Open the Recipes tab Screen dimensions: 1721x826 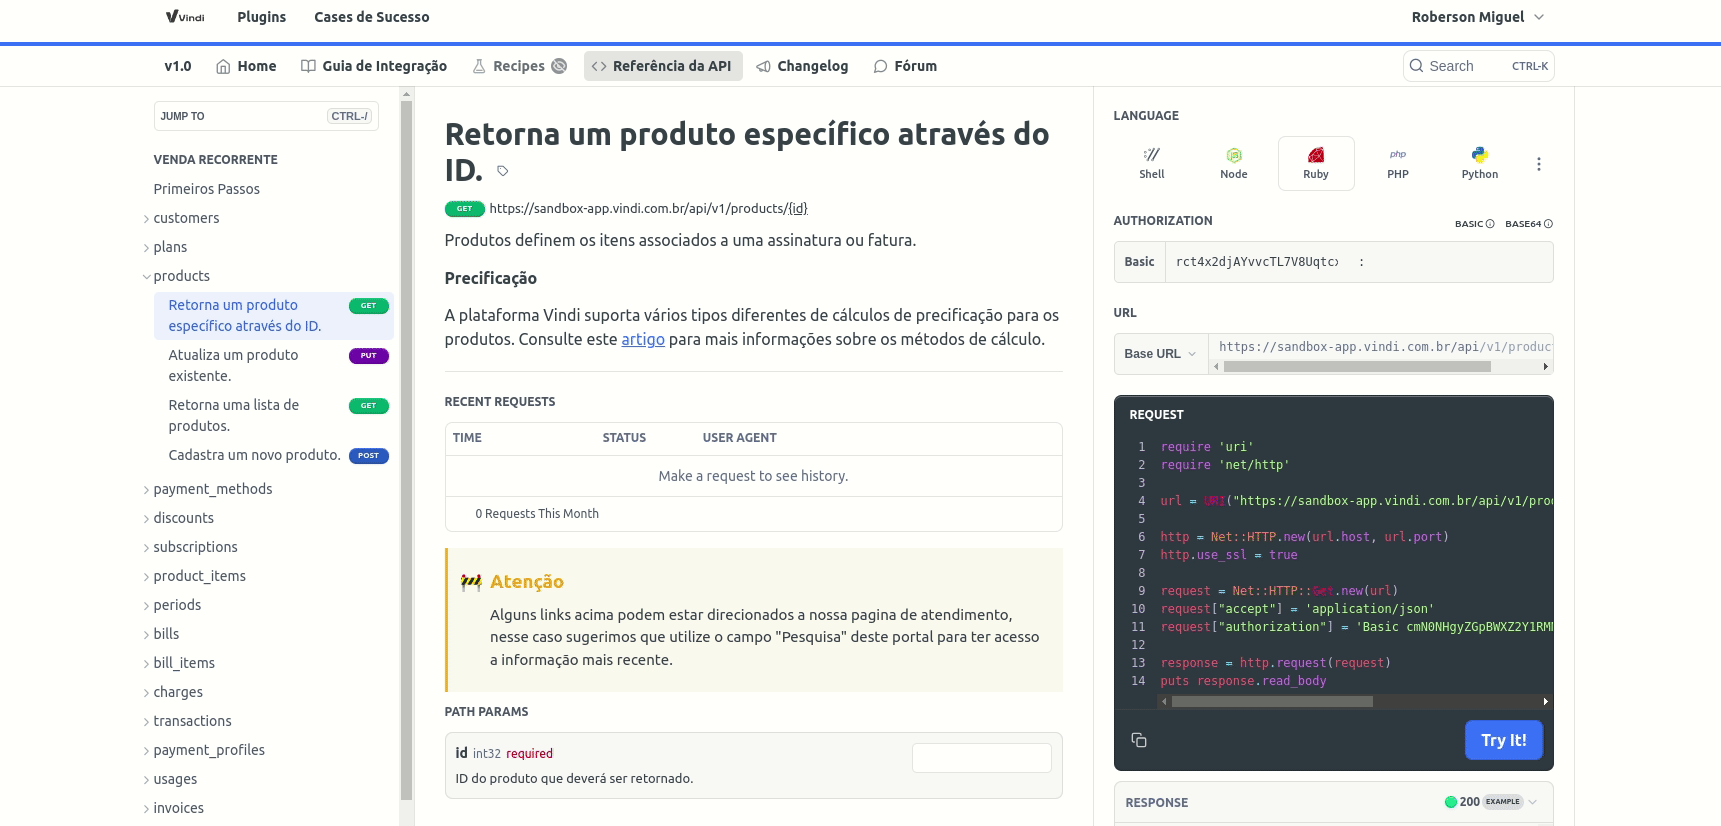pyautogui.click(x=519, y=66)
